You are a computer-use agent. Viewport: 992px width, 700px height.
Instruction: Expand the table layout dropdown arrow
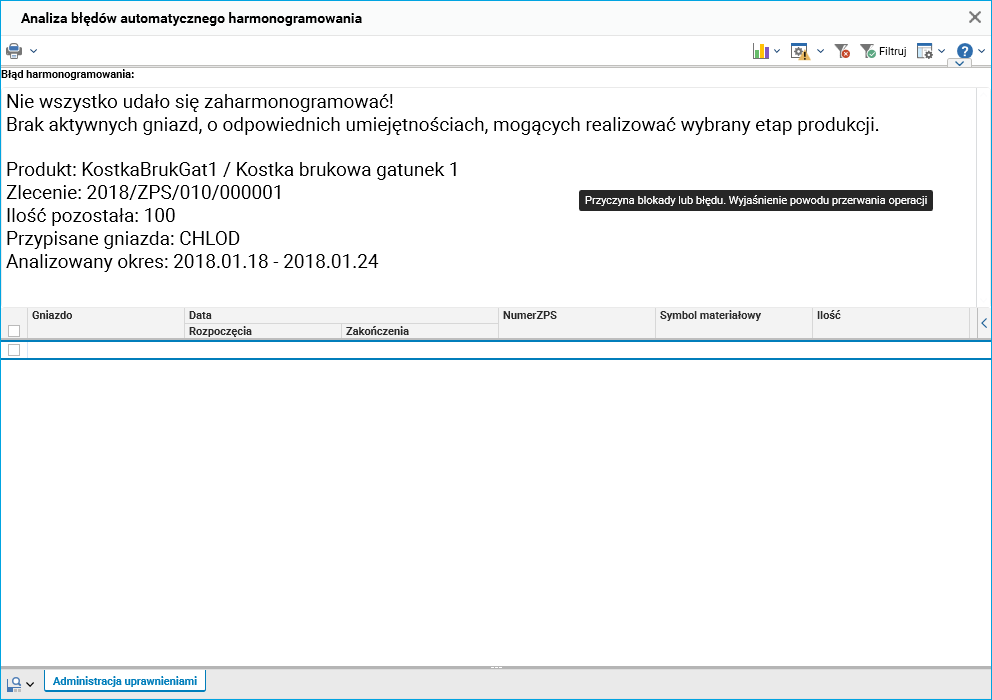[x=941, y=51]
